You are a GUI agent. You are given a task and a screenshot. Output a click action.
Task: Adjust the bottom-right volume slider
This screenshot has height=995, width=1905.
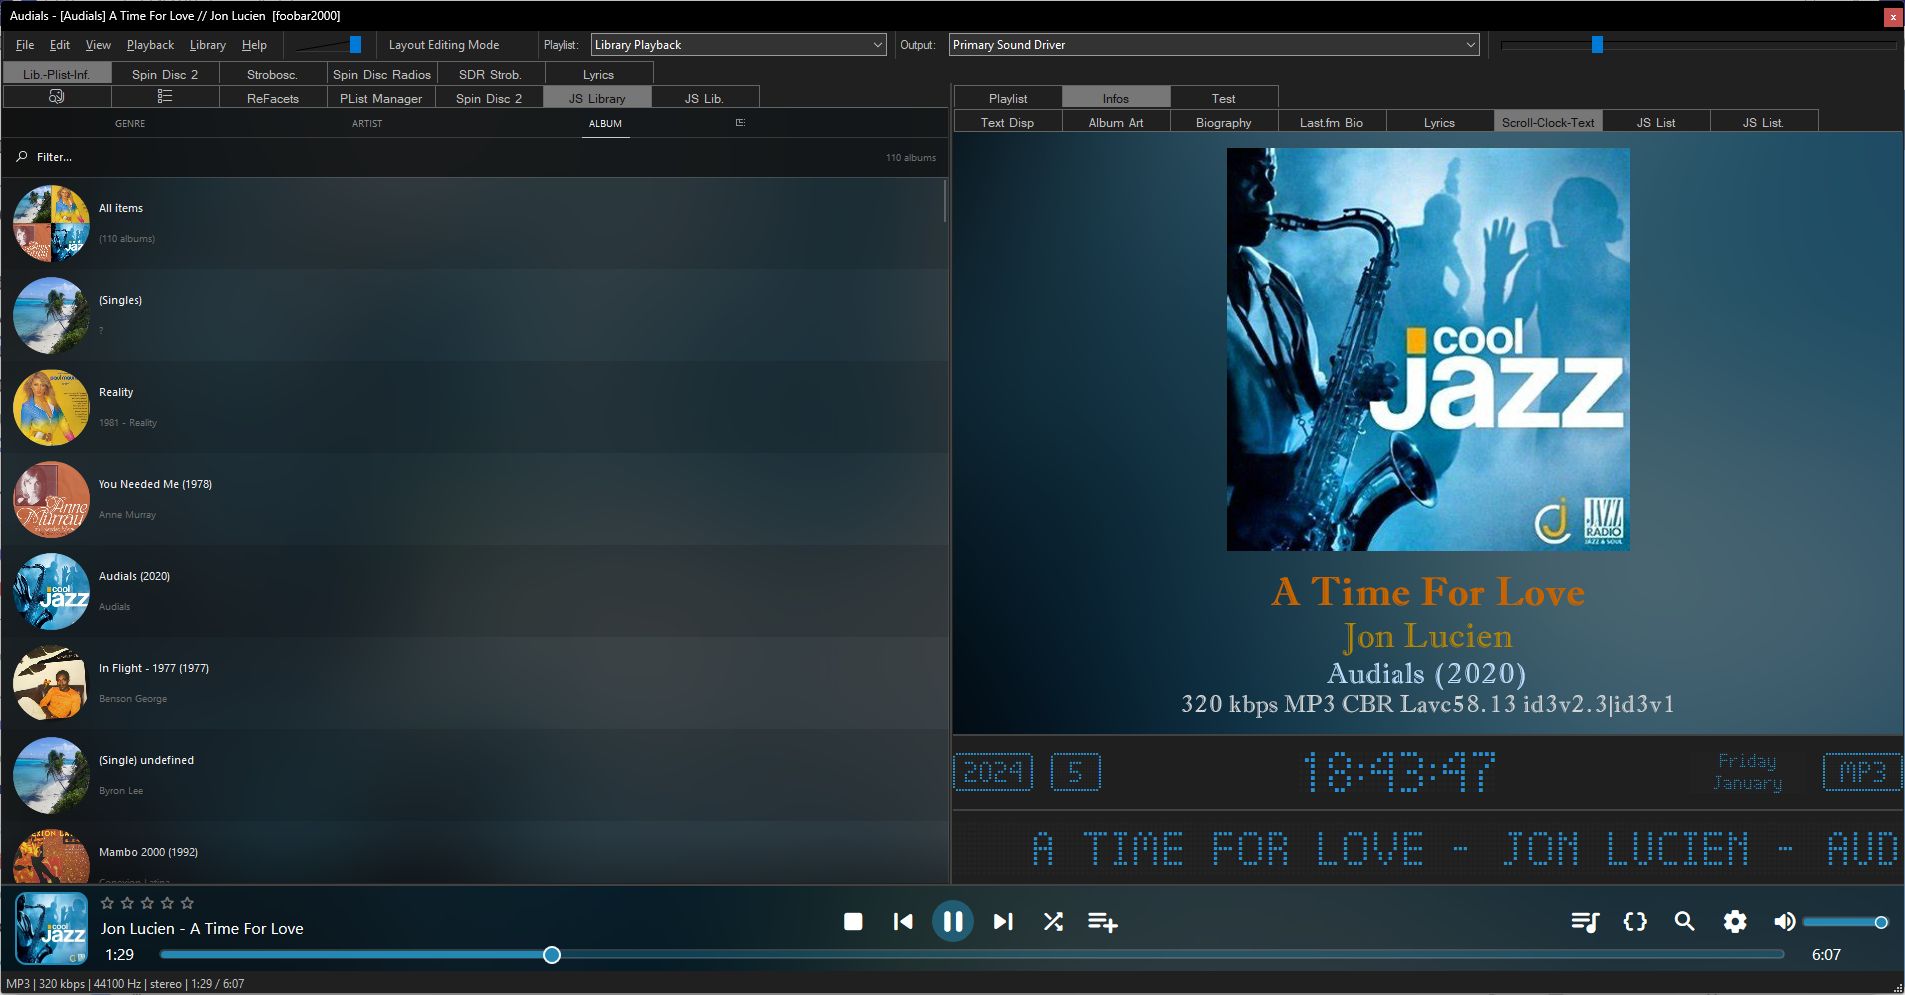tap(1845, 922)
